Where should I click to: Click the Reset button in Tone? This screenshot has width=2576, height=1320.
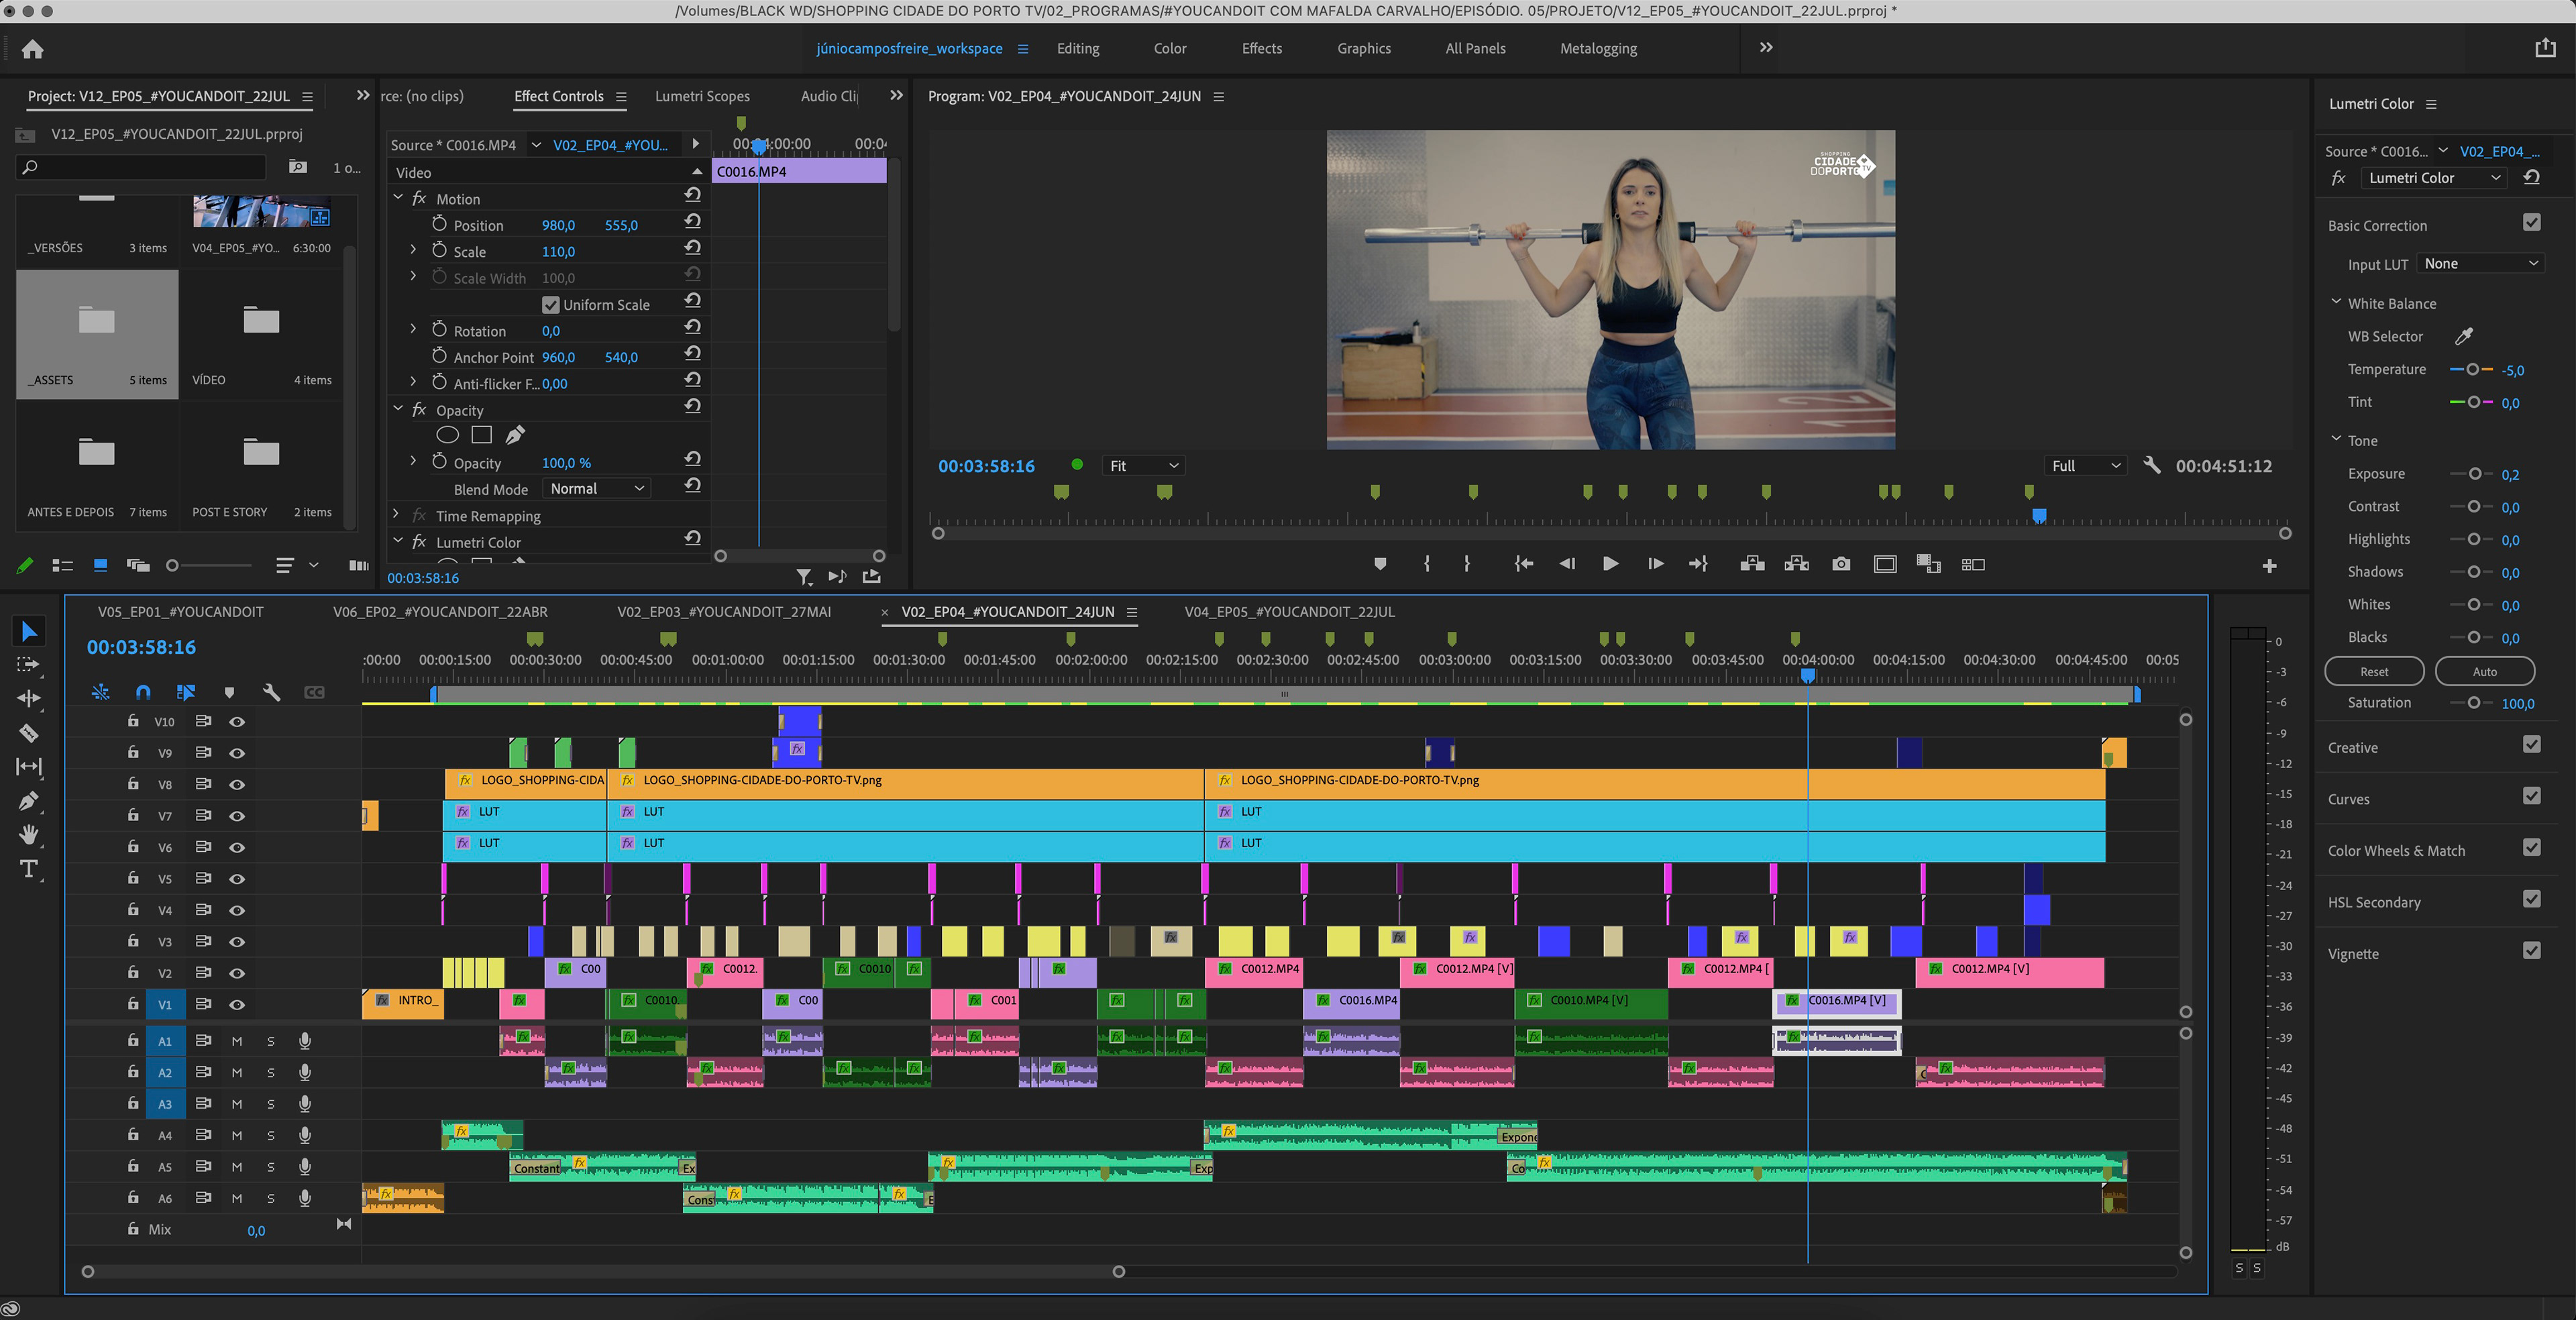[2374, 671]
